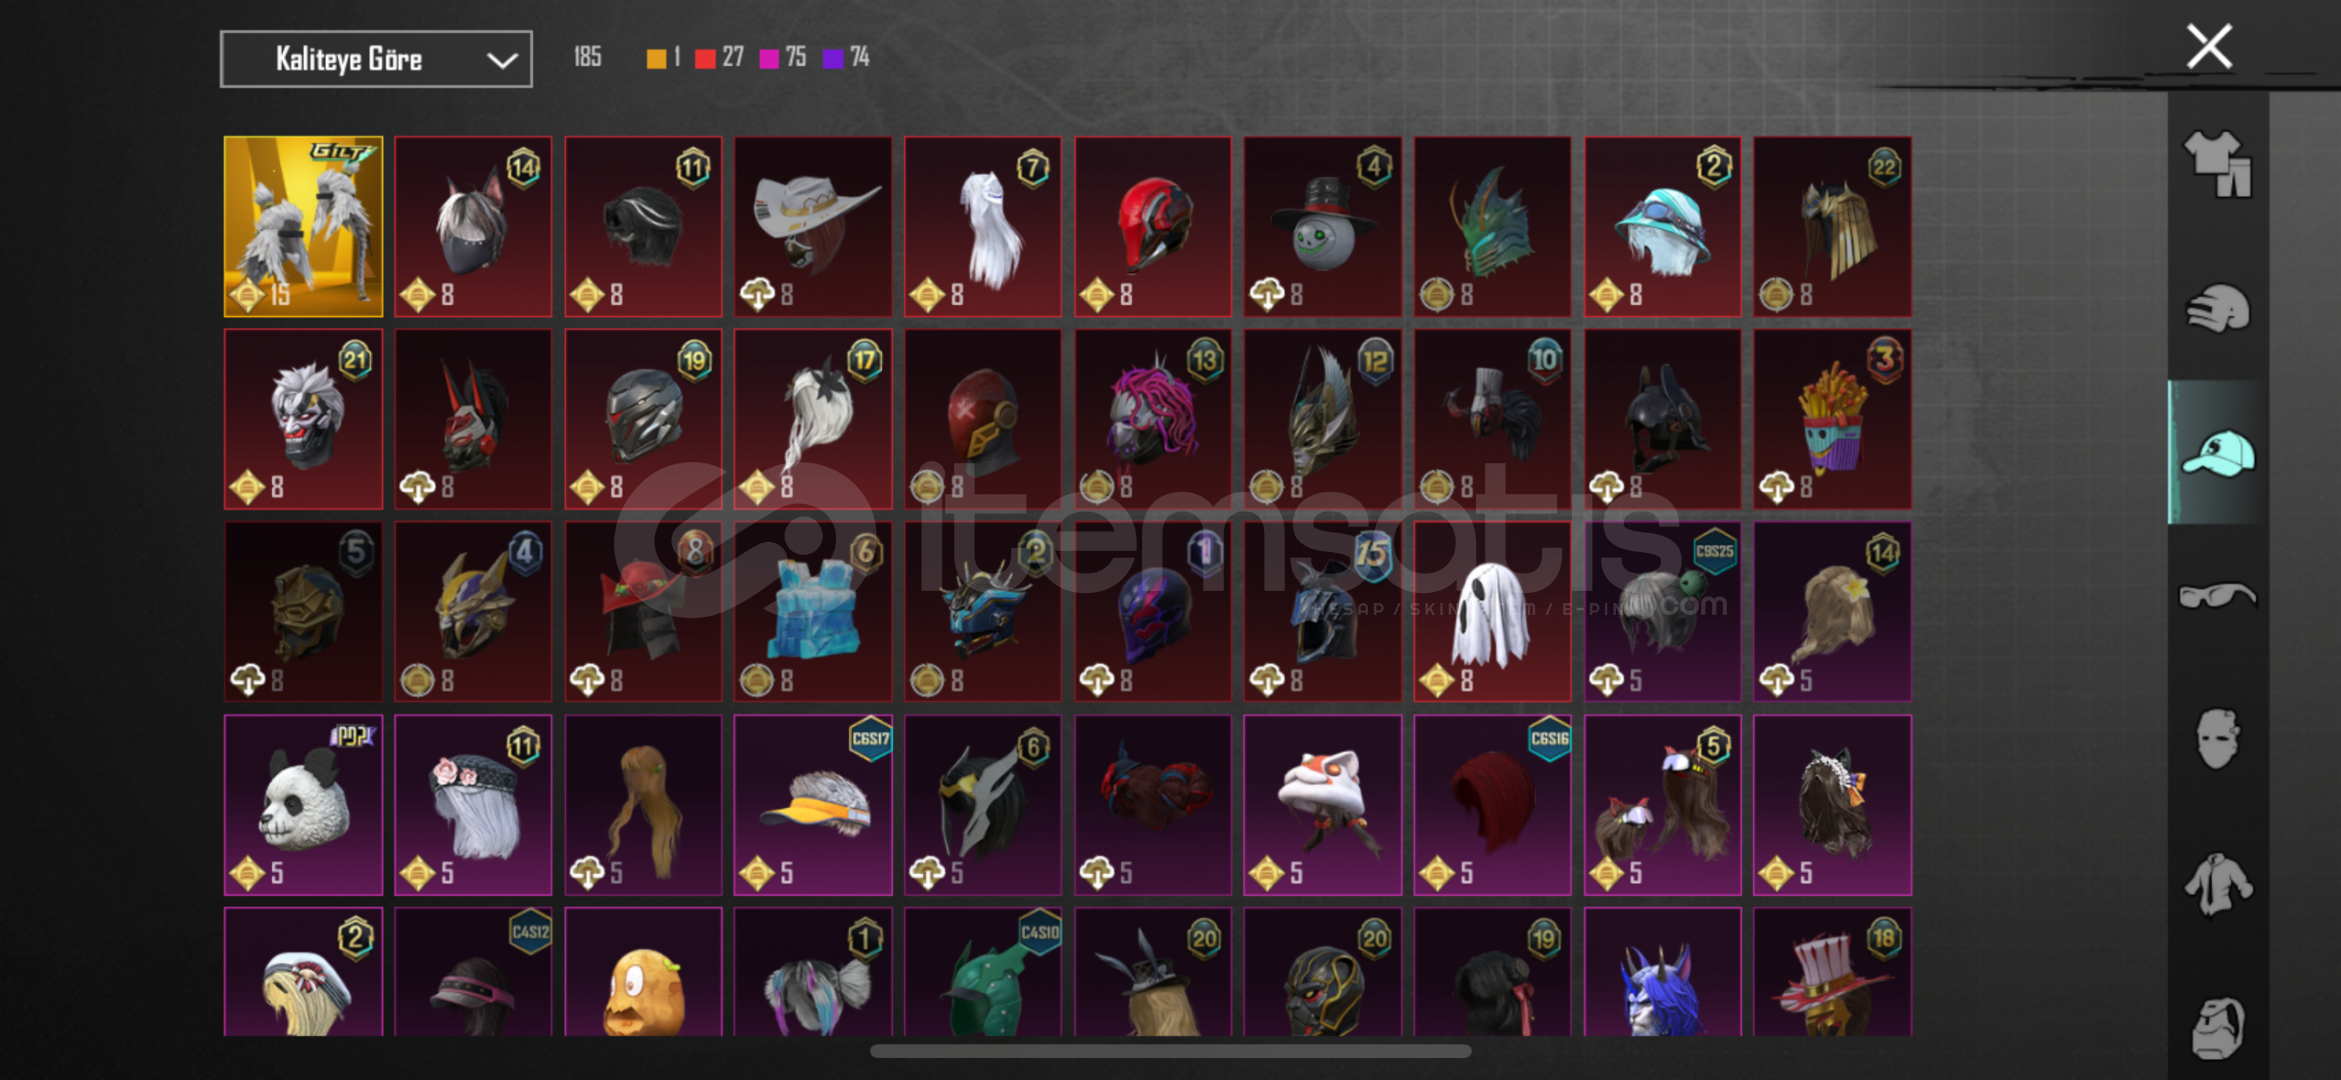
Task: Select the helmet category icon in sidebar
Action: (x=2217, y=309)
